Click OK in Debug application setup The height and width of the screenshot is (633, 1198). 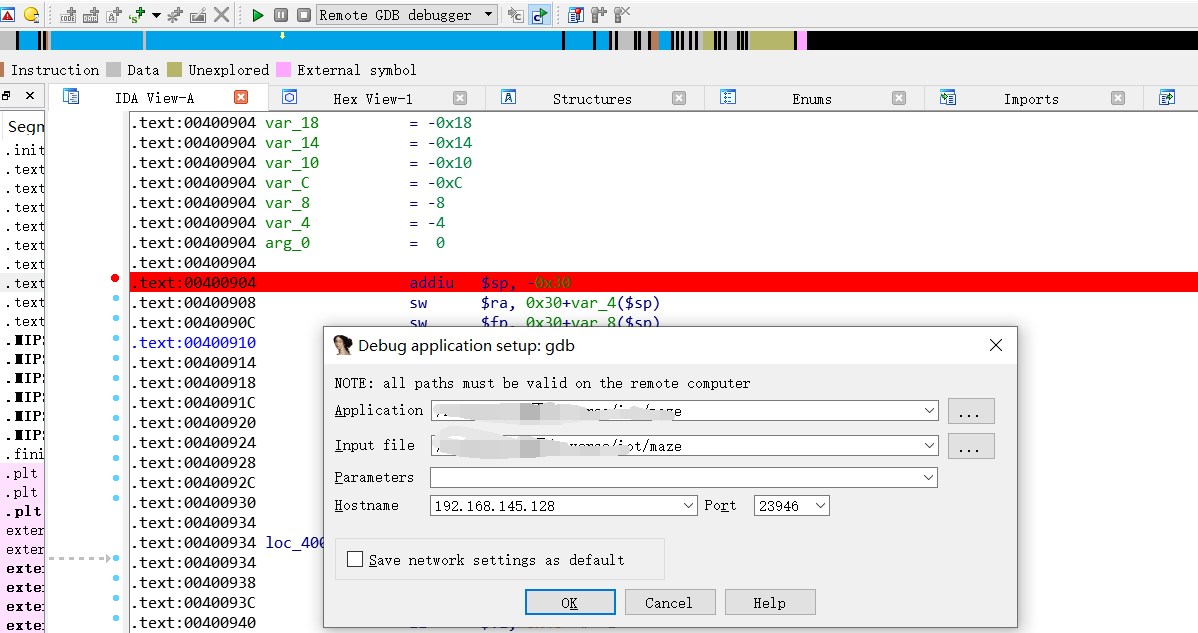569,602
